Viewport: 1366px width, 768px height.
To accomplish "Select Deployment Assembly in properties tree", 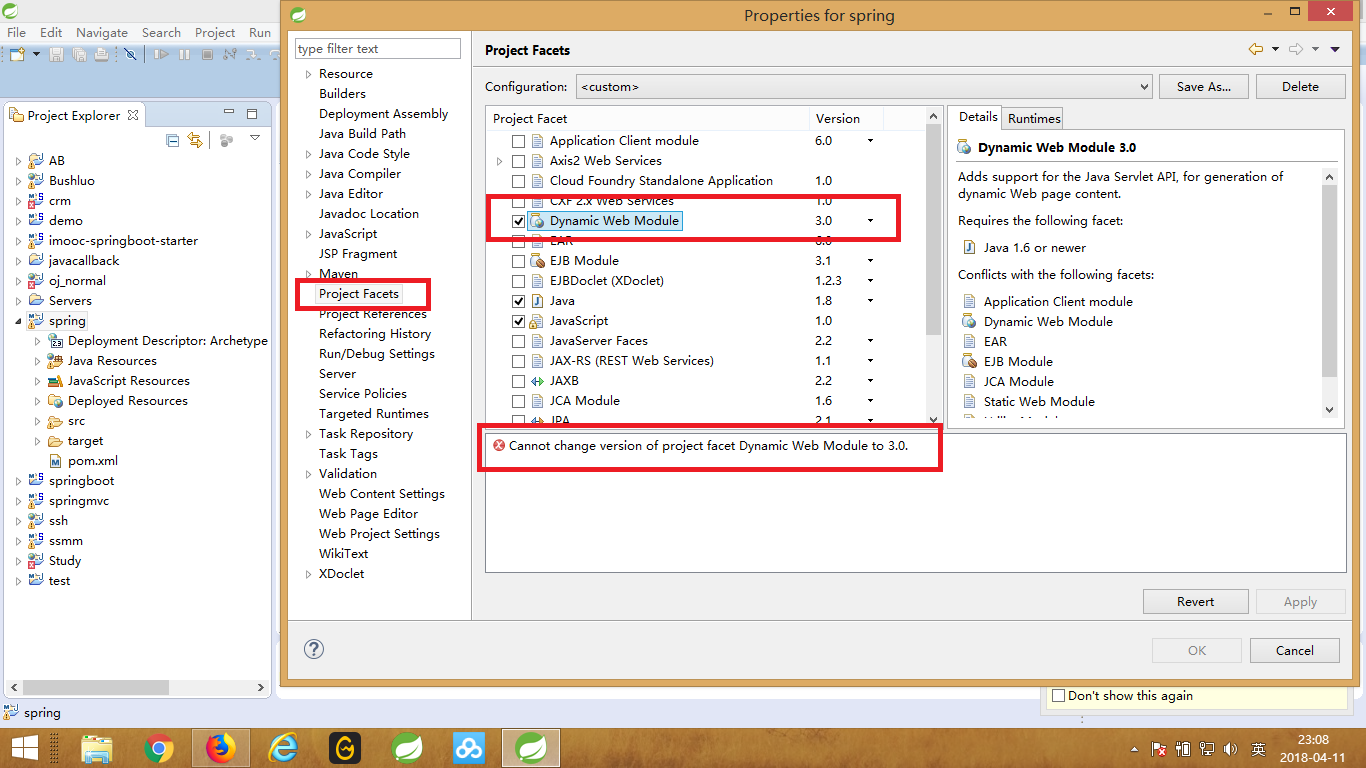I will 383,114.
